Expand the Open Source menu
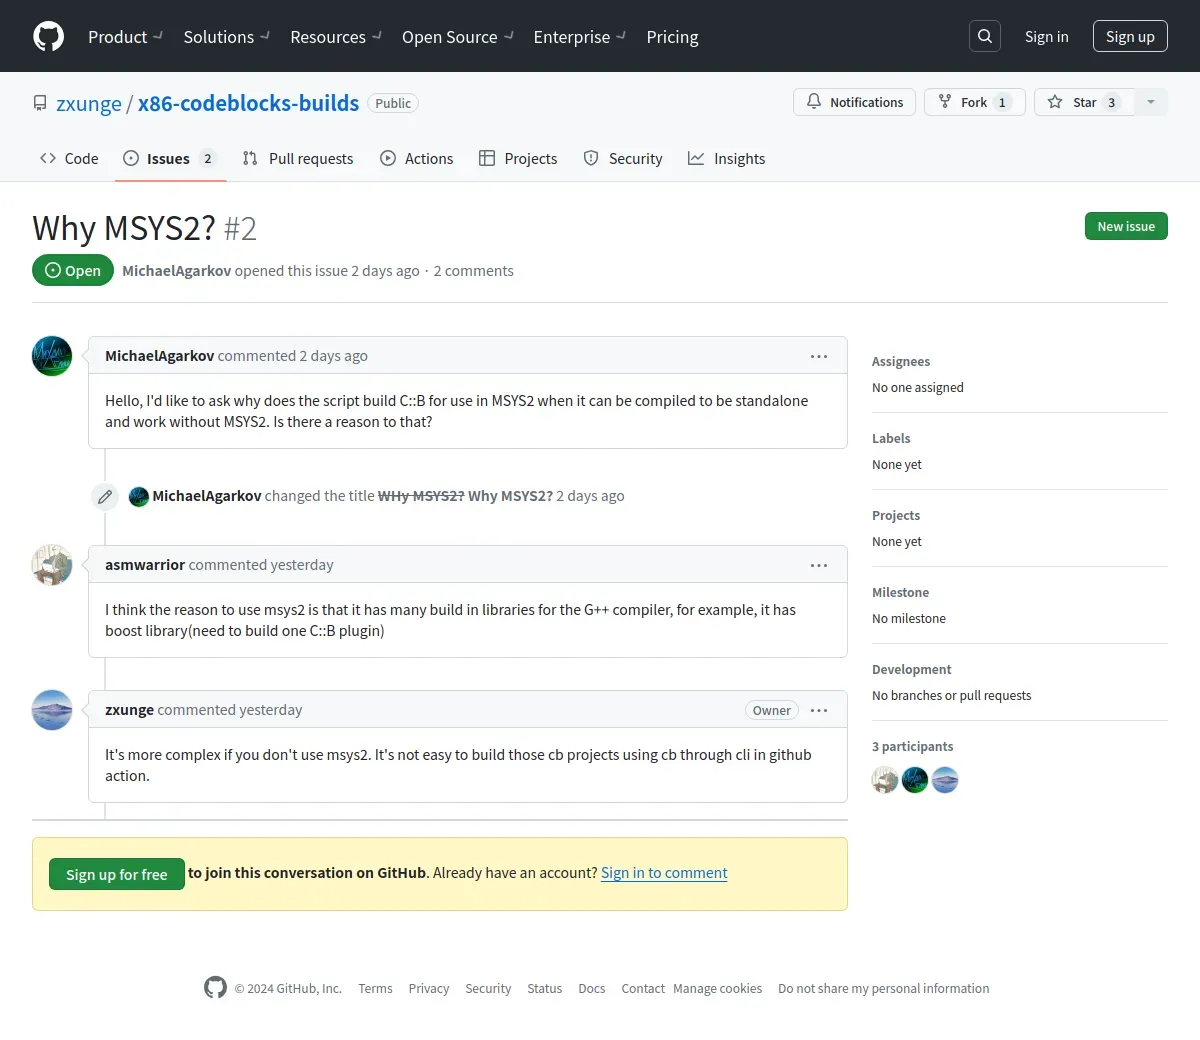The height and width of the screenshot is (1040, 1200). (x=458, y=37)
